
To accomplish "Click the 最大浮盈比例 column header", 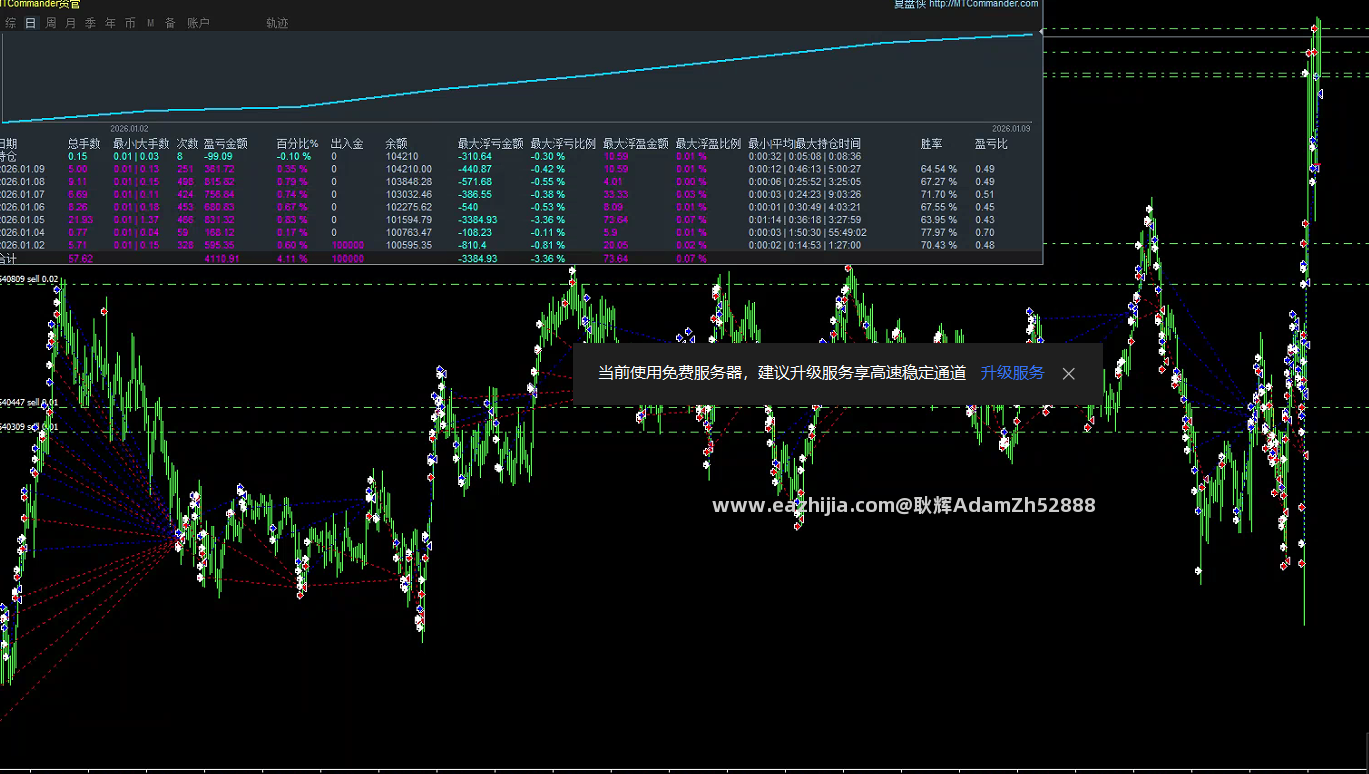I will coord(708,144).
